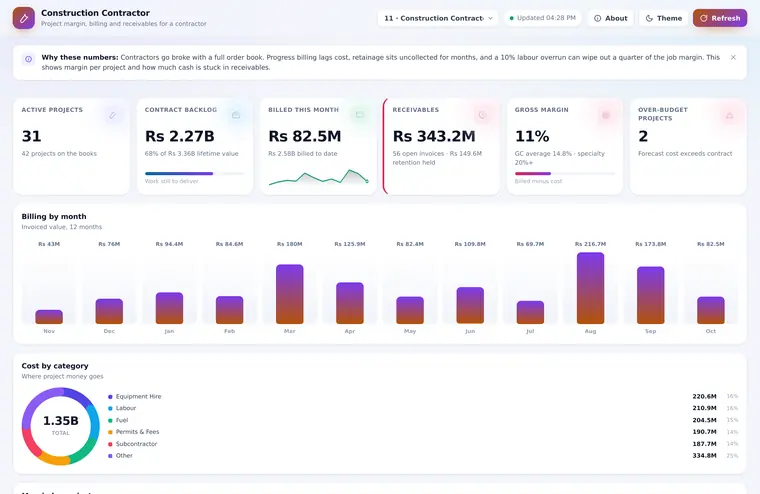Click the Subcontractor legend color dot
Screen dimensions: 760x494
coord(110,444)
